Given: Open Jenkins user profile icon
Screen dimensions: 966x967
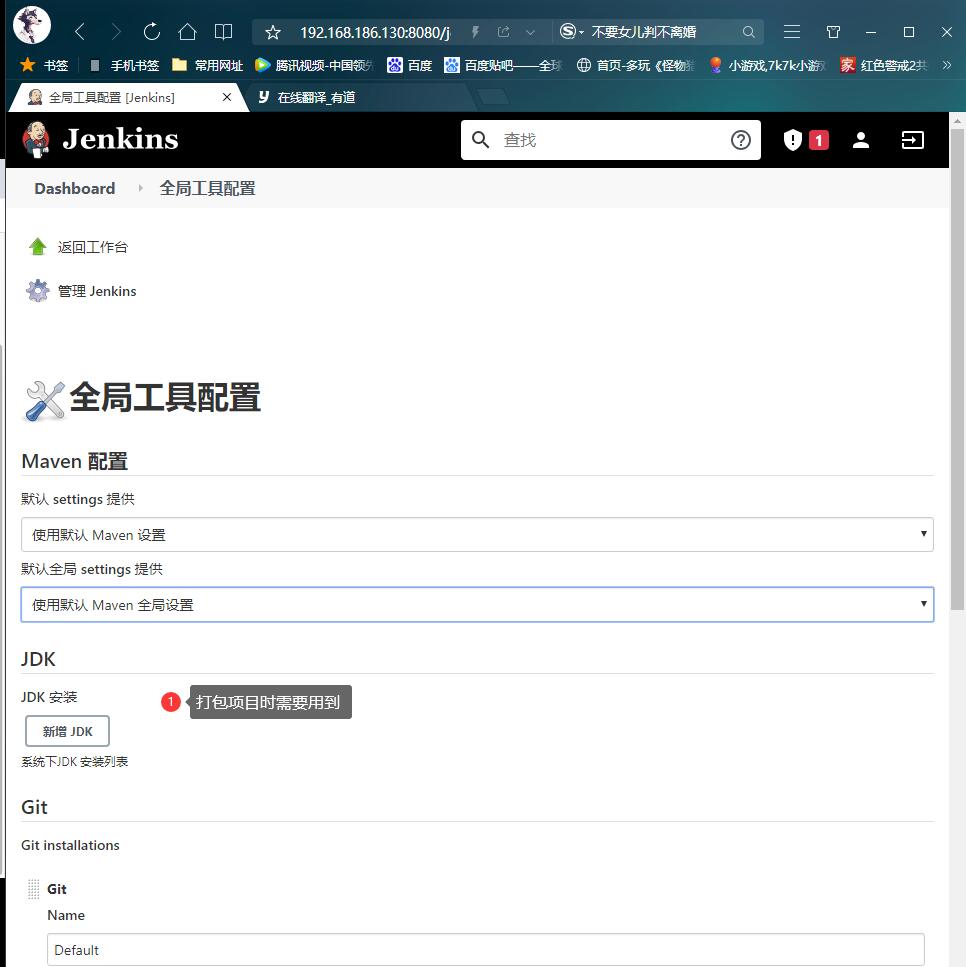Looking at the screenshot, I should coord(861,140).
